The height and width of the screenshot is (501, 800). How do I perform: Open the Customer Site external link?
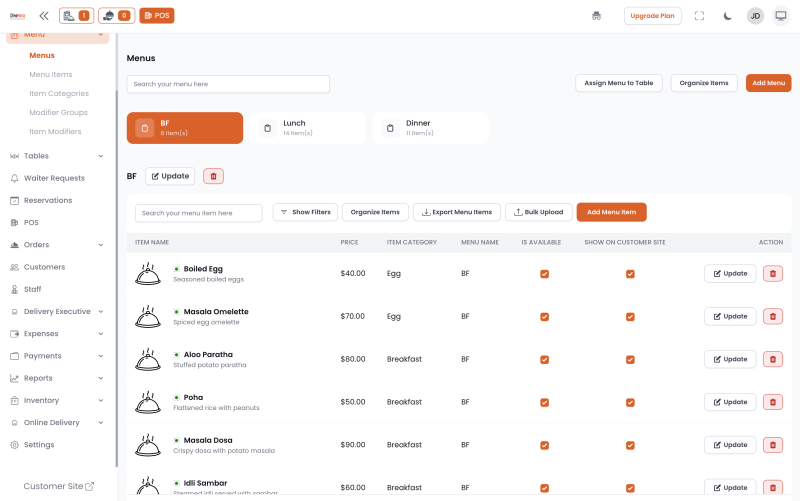(59, 486)
